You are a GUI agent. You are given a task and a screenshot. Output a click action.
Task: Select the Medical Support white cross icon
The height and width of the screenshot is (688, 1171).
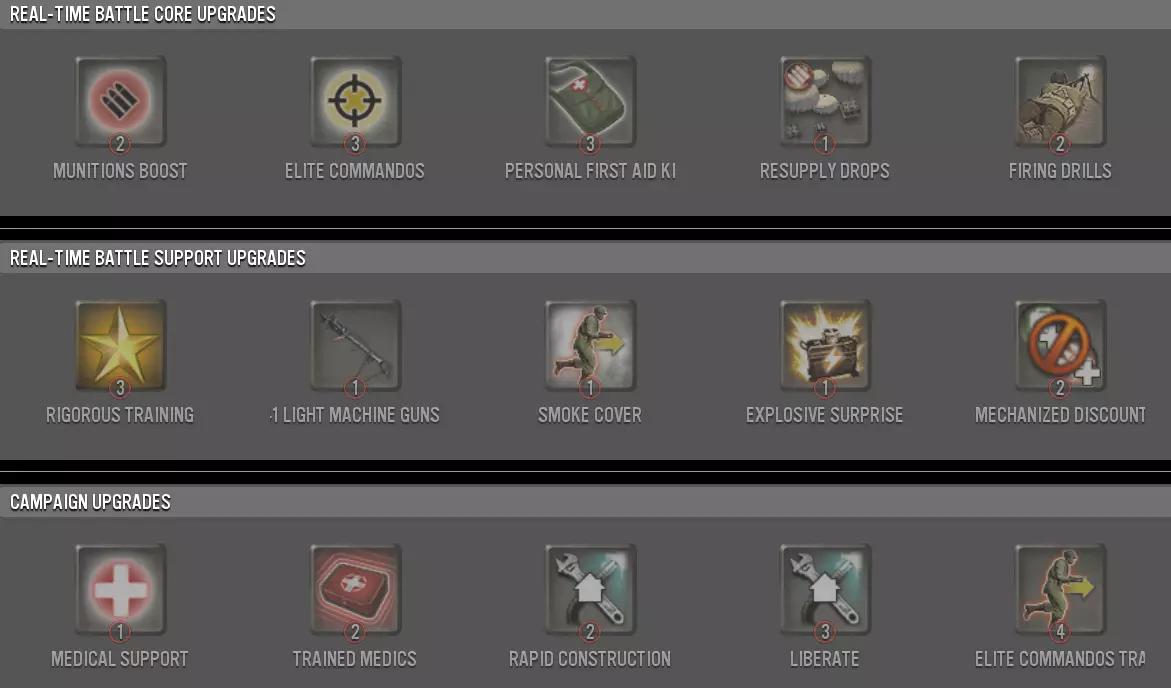[120, 589]
